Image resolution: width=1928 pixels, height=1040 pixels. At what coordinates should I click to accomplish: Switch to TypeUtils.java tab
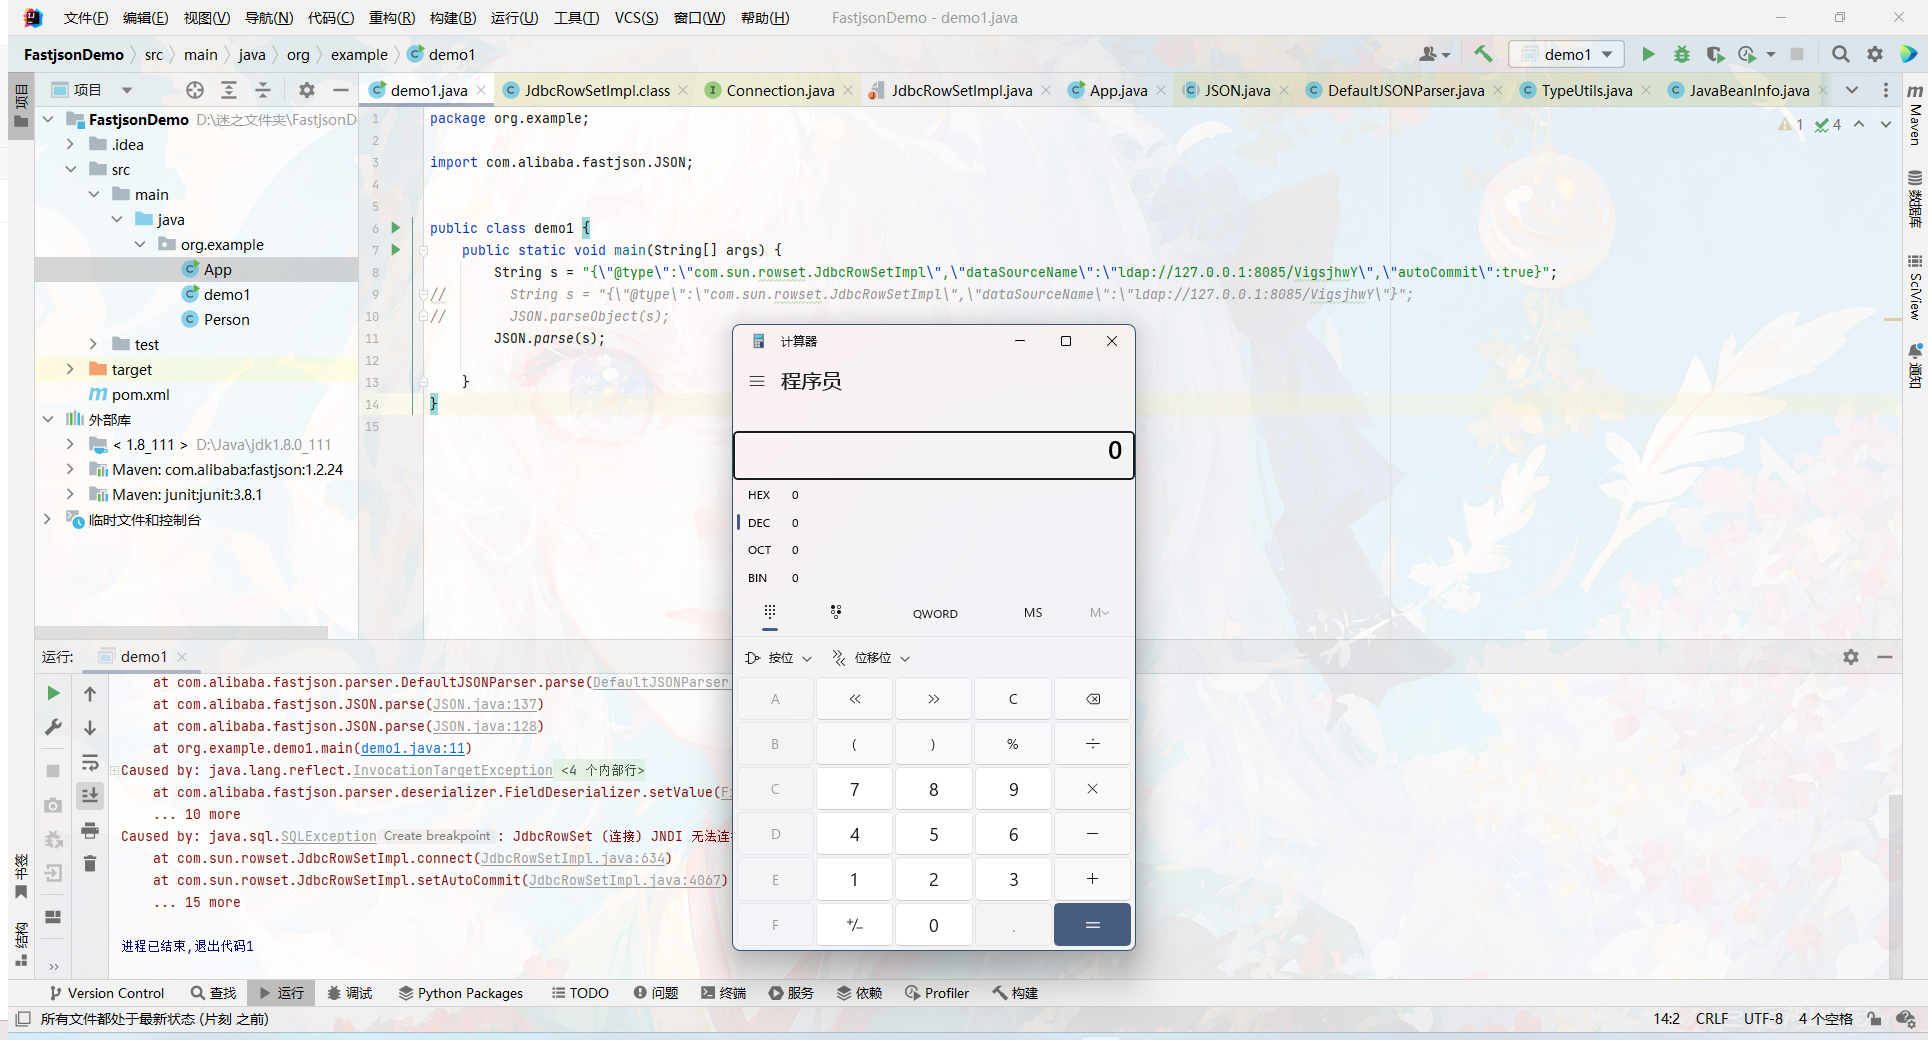coord(1586,90)
